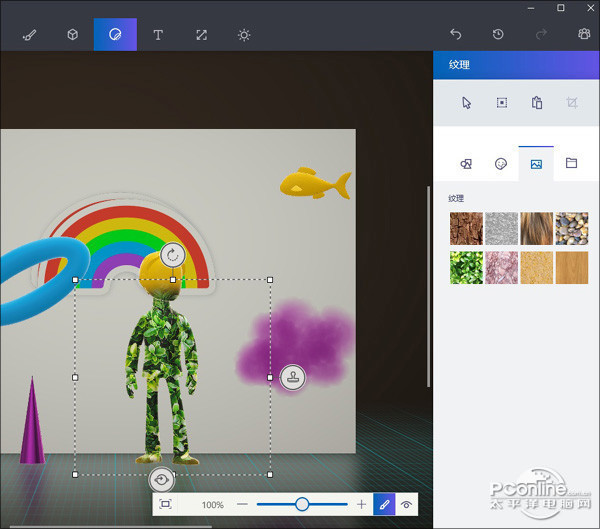This screenshot has height=529, width=600.
Task: Choose the arrow Select tool in side panel
Action: tap(466, 103)
